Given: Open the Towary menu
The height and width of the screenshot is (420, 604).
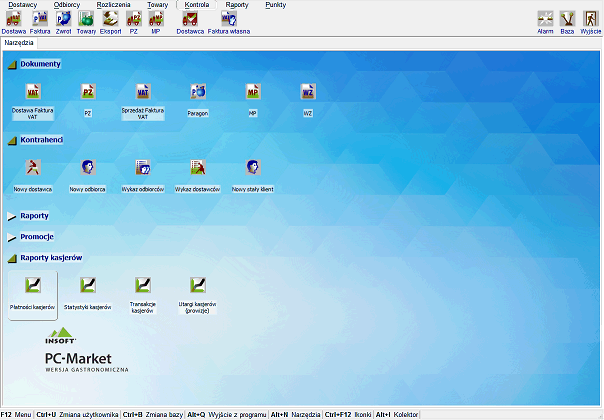Looking at the screenshot, I should click(x=158, y=5).
